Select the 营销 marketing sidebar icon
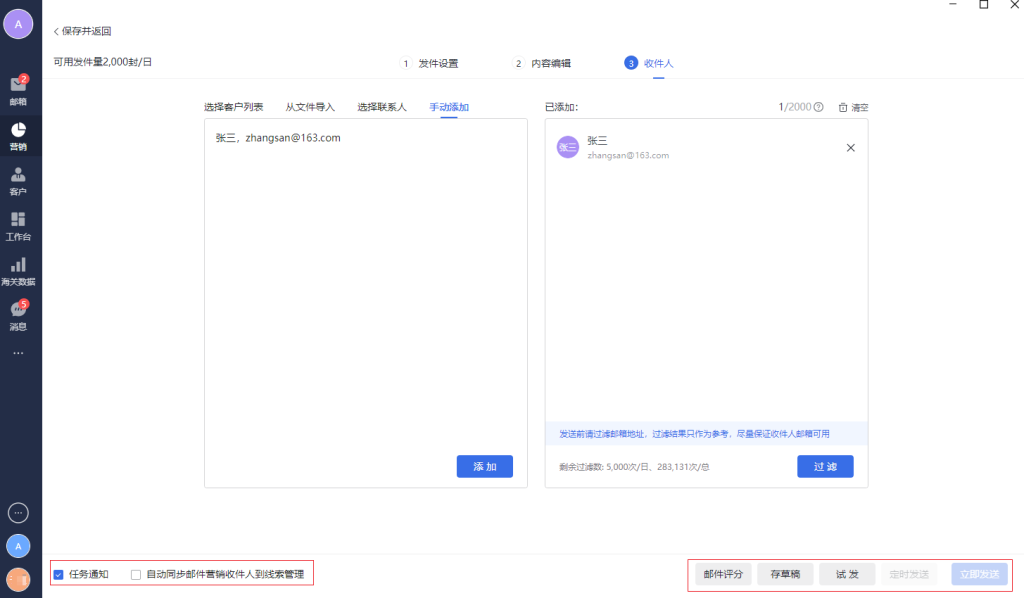The image size is (1024, 598). (x=18, y=135)
